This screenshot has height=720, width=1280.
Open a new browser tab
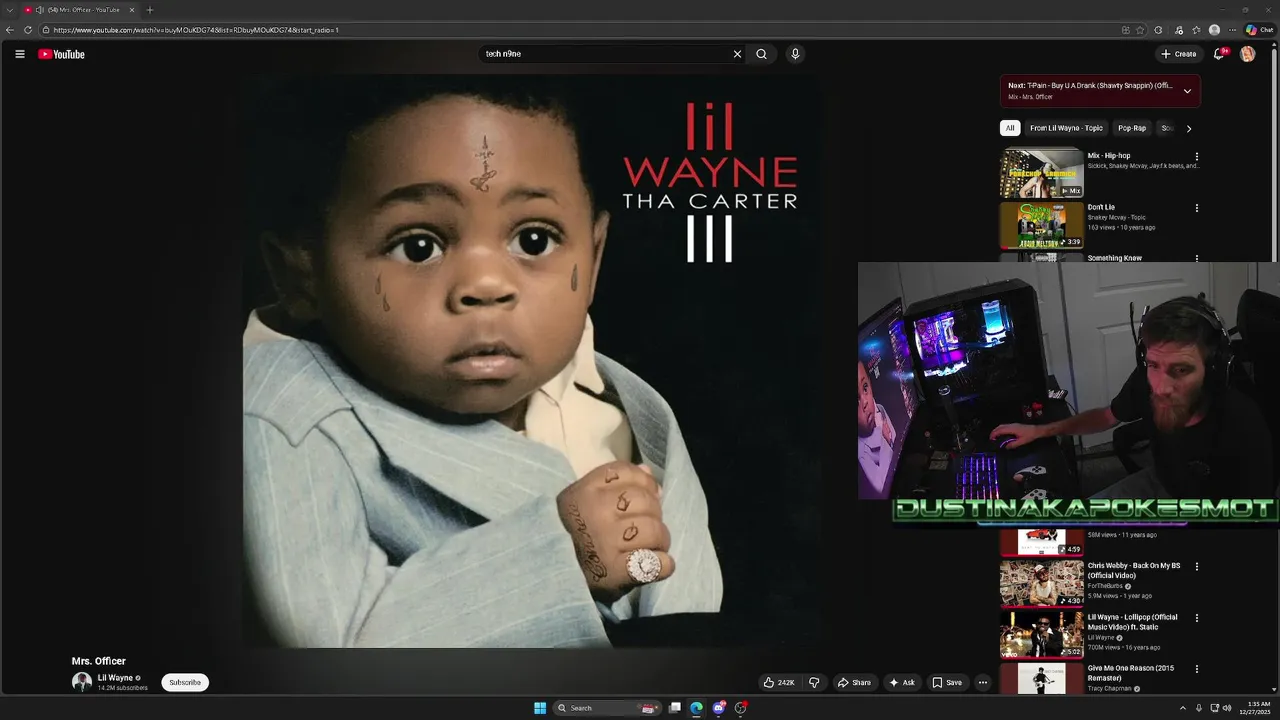pos(150,10)
